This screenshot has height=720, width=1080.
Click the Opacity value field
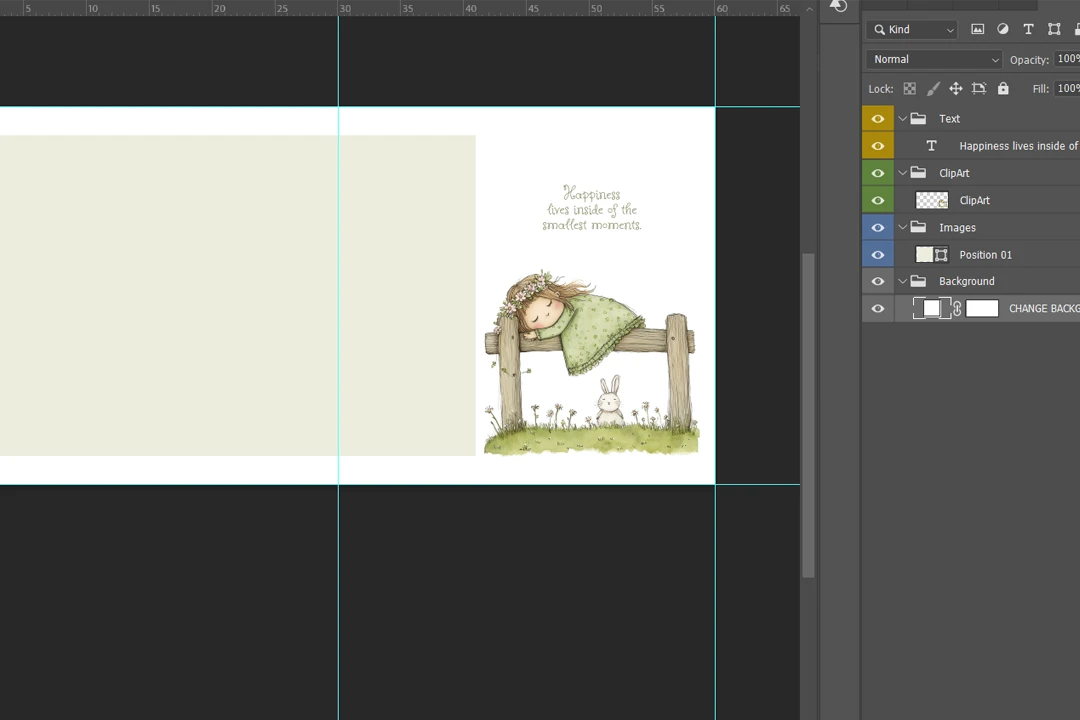pyautogui.click(x=1068, y=59)
